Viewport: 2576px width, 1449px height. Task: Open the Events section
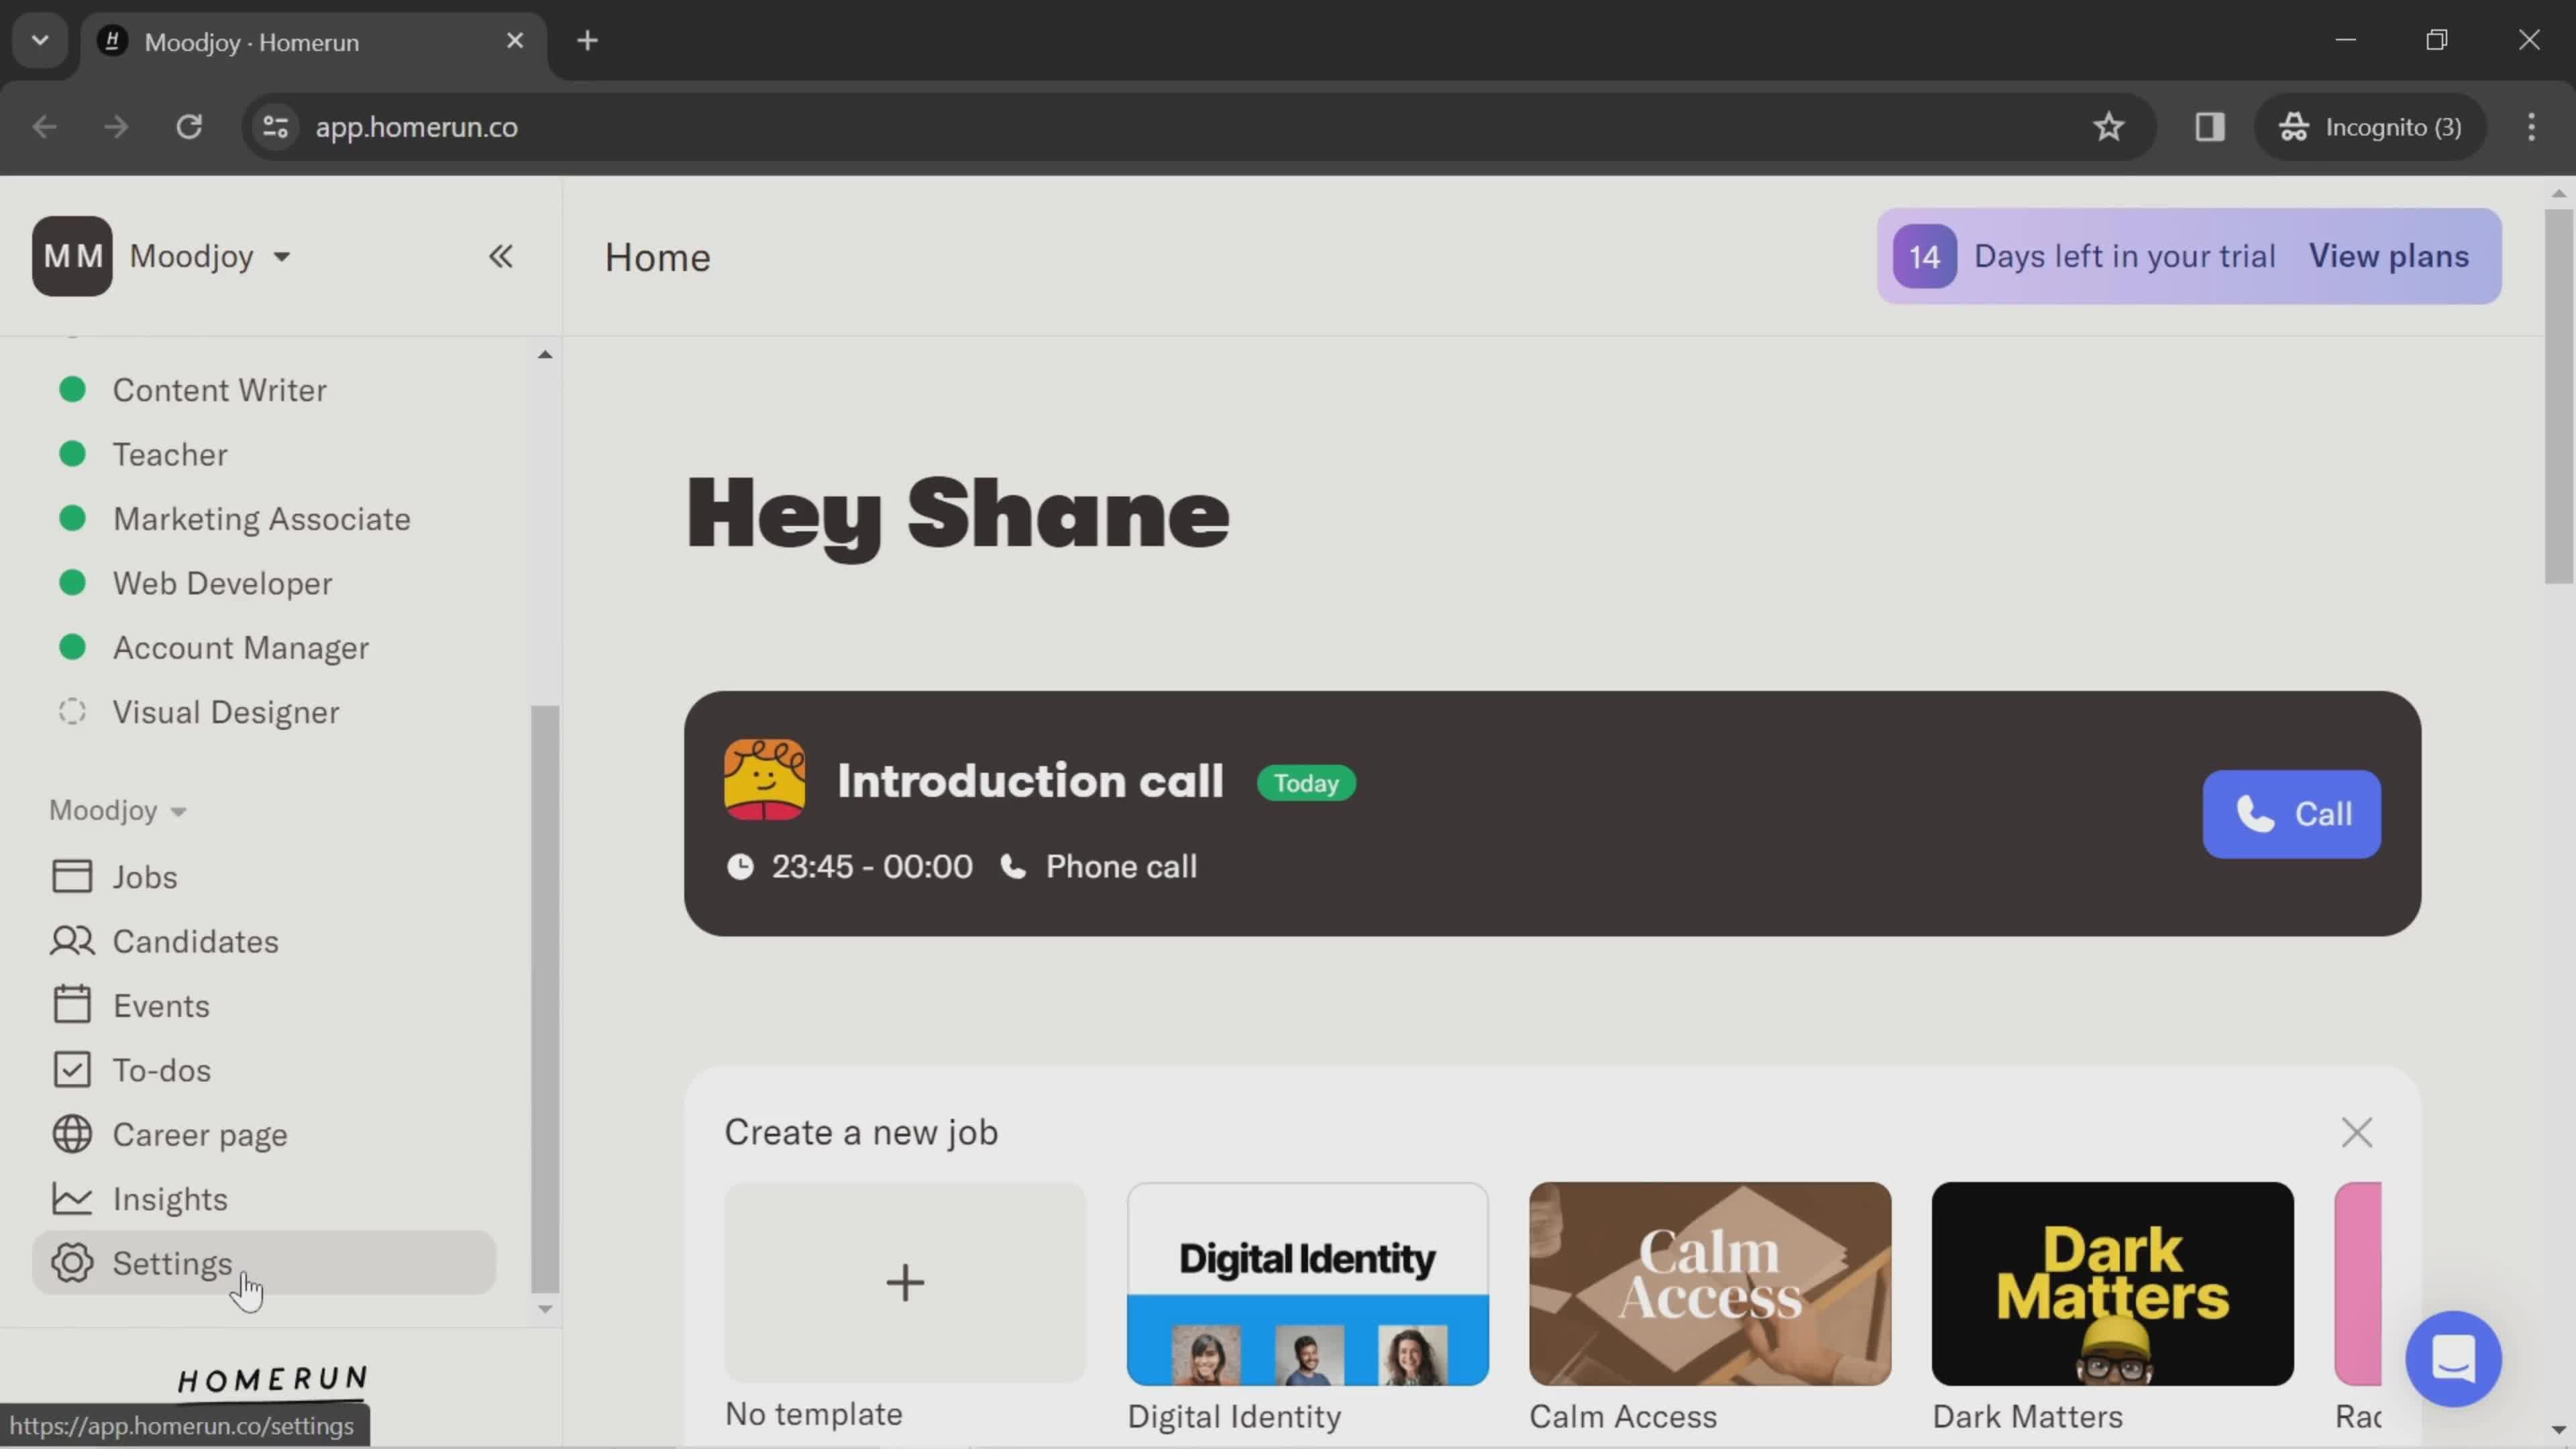[x=161, y=1005]
